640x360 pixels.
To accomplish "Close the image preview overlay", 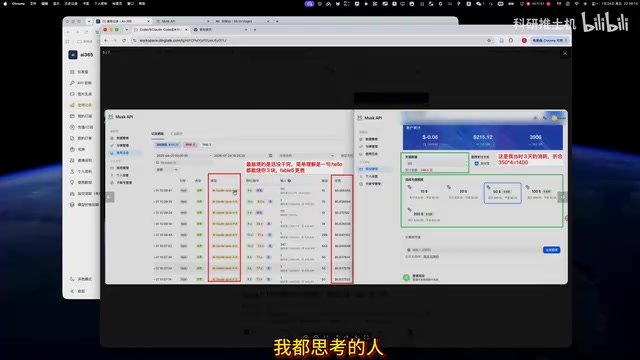I will pos(565,53).
